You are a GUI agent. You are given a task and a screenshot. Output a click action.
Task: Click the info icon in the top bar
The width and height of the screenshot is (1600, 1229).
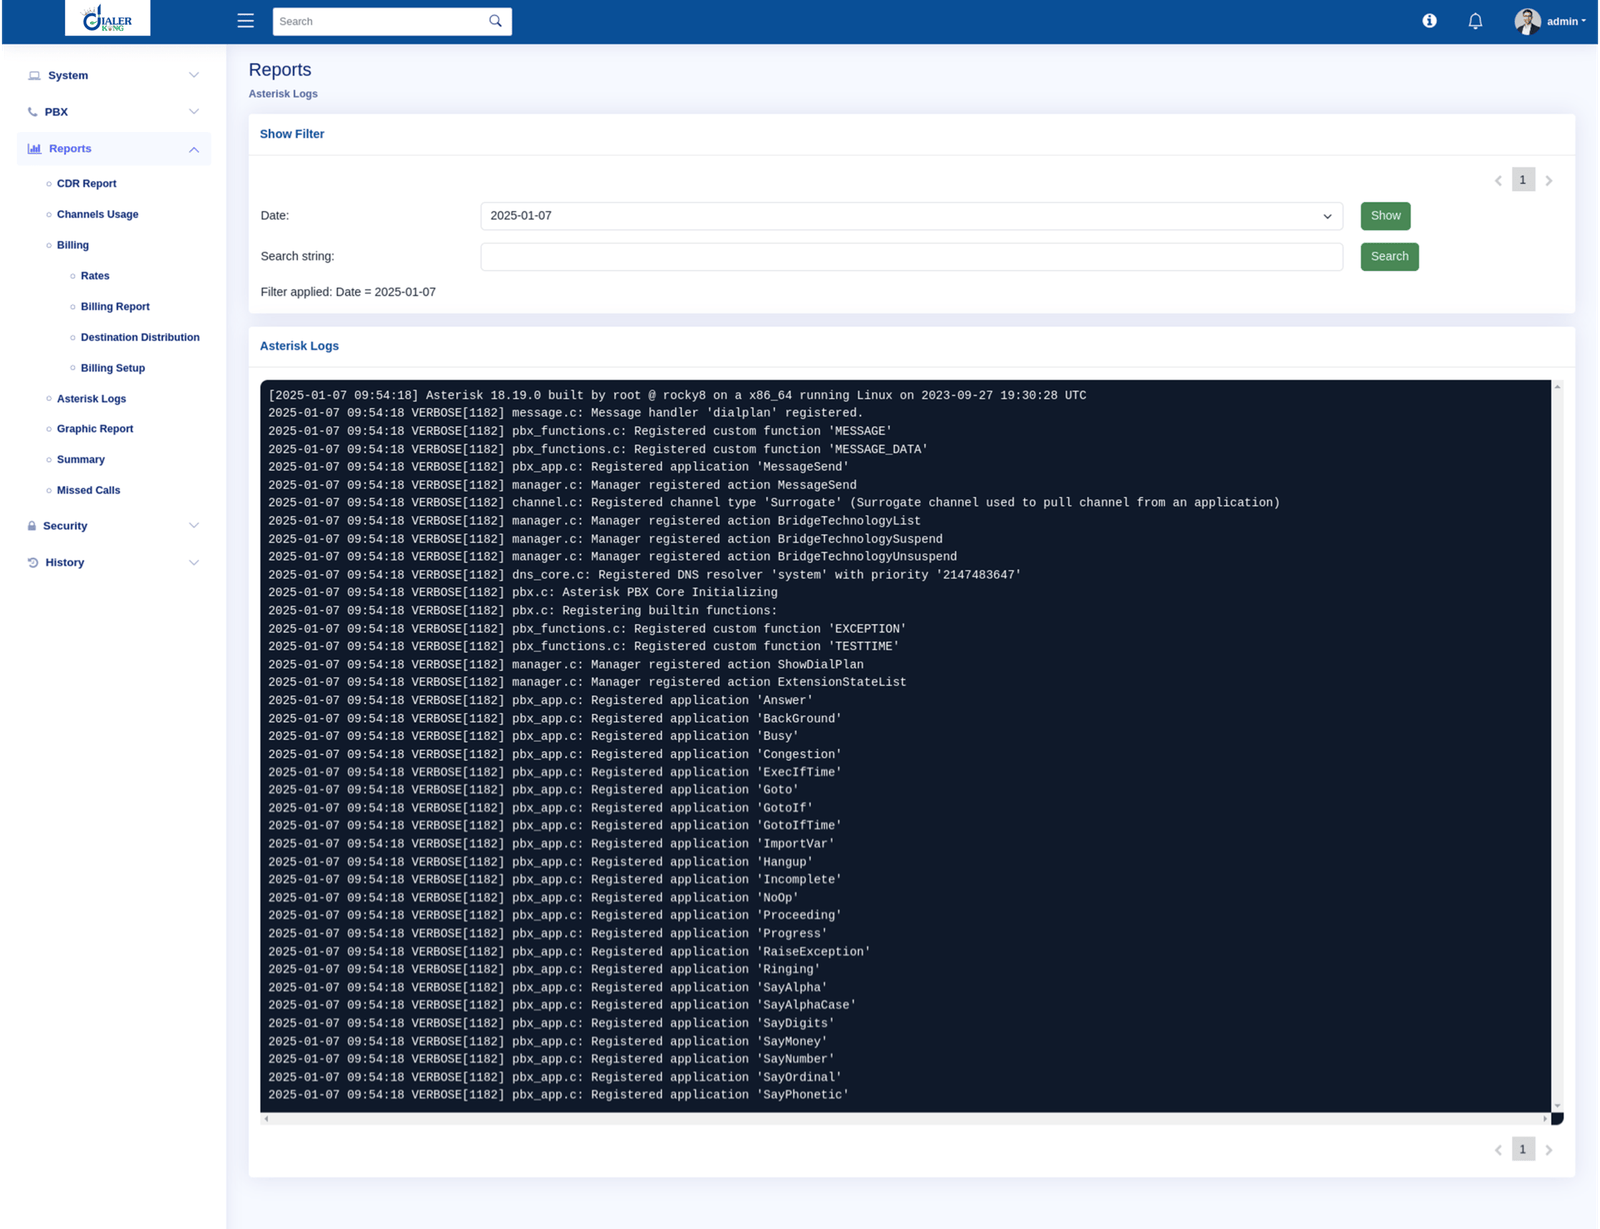pyautogui.click(x=1428, y=20)
